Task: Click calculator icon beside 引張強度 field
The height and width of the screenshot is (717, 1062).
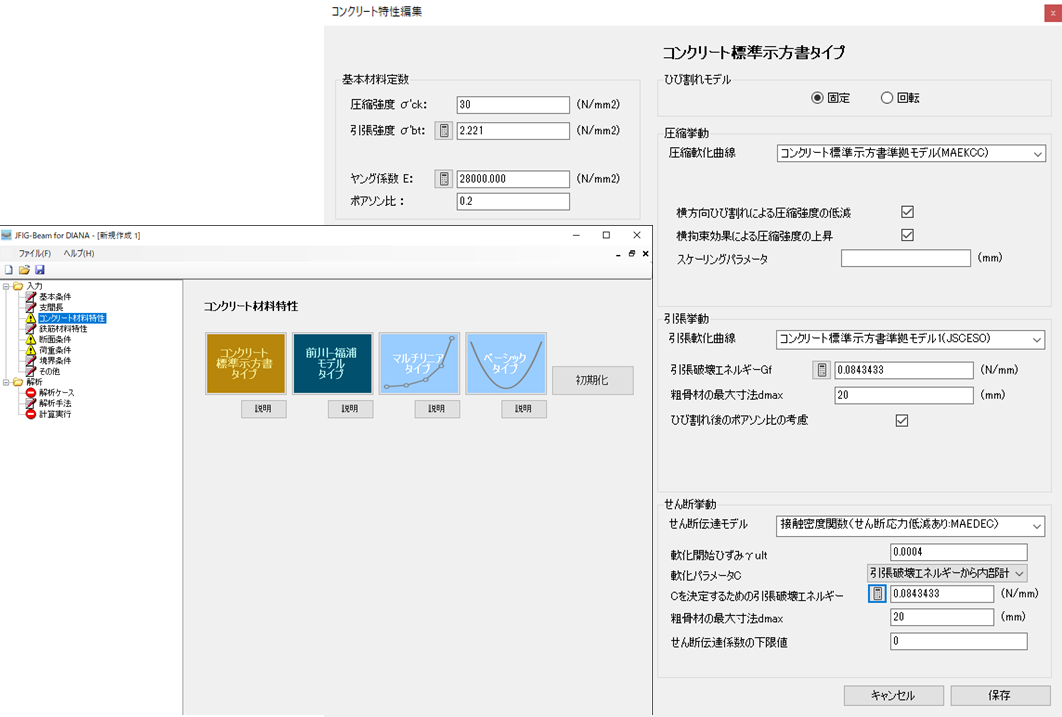Action: click(444, 131)
